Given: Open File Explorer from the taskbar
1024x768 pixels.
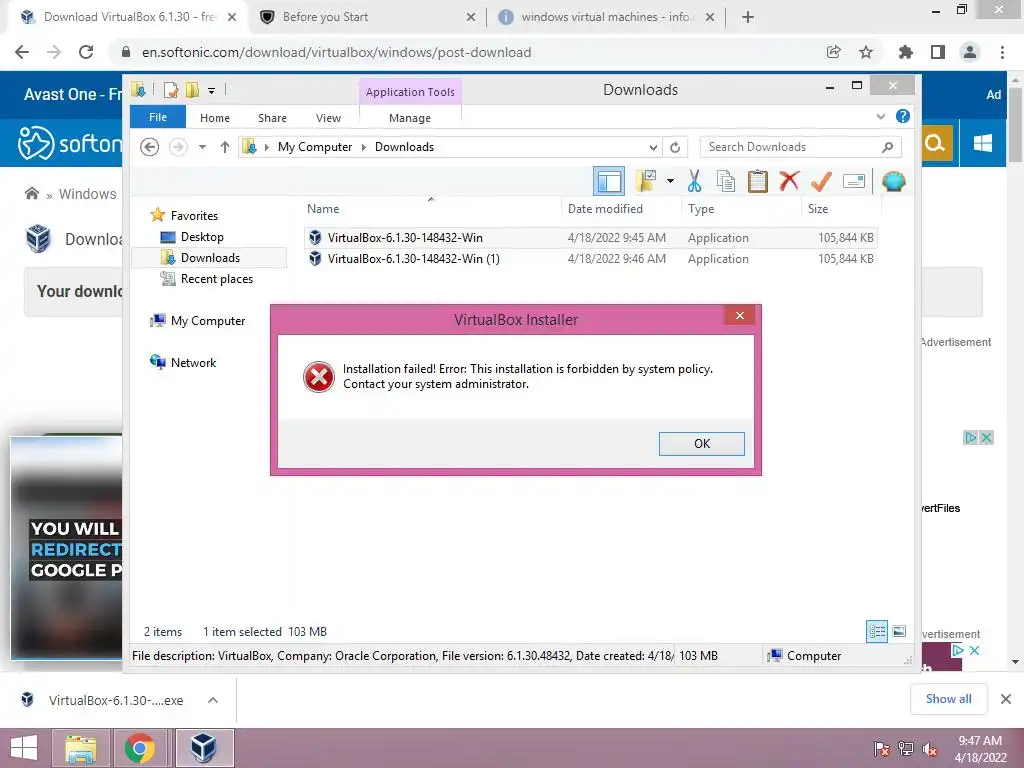Looking at the screenshot, I should [80, 748].
